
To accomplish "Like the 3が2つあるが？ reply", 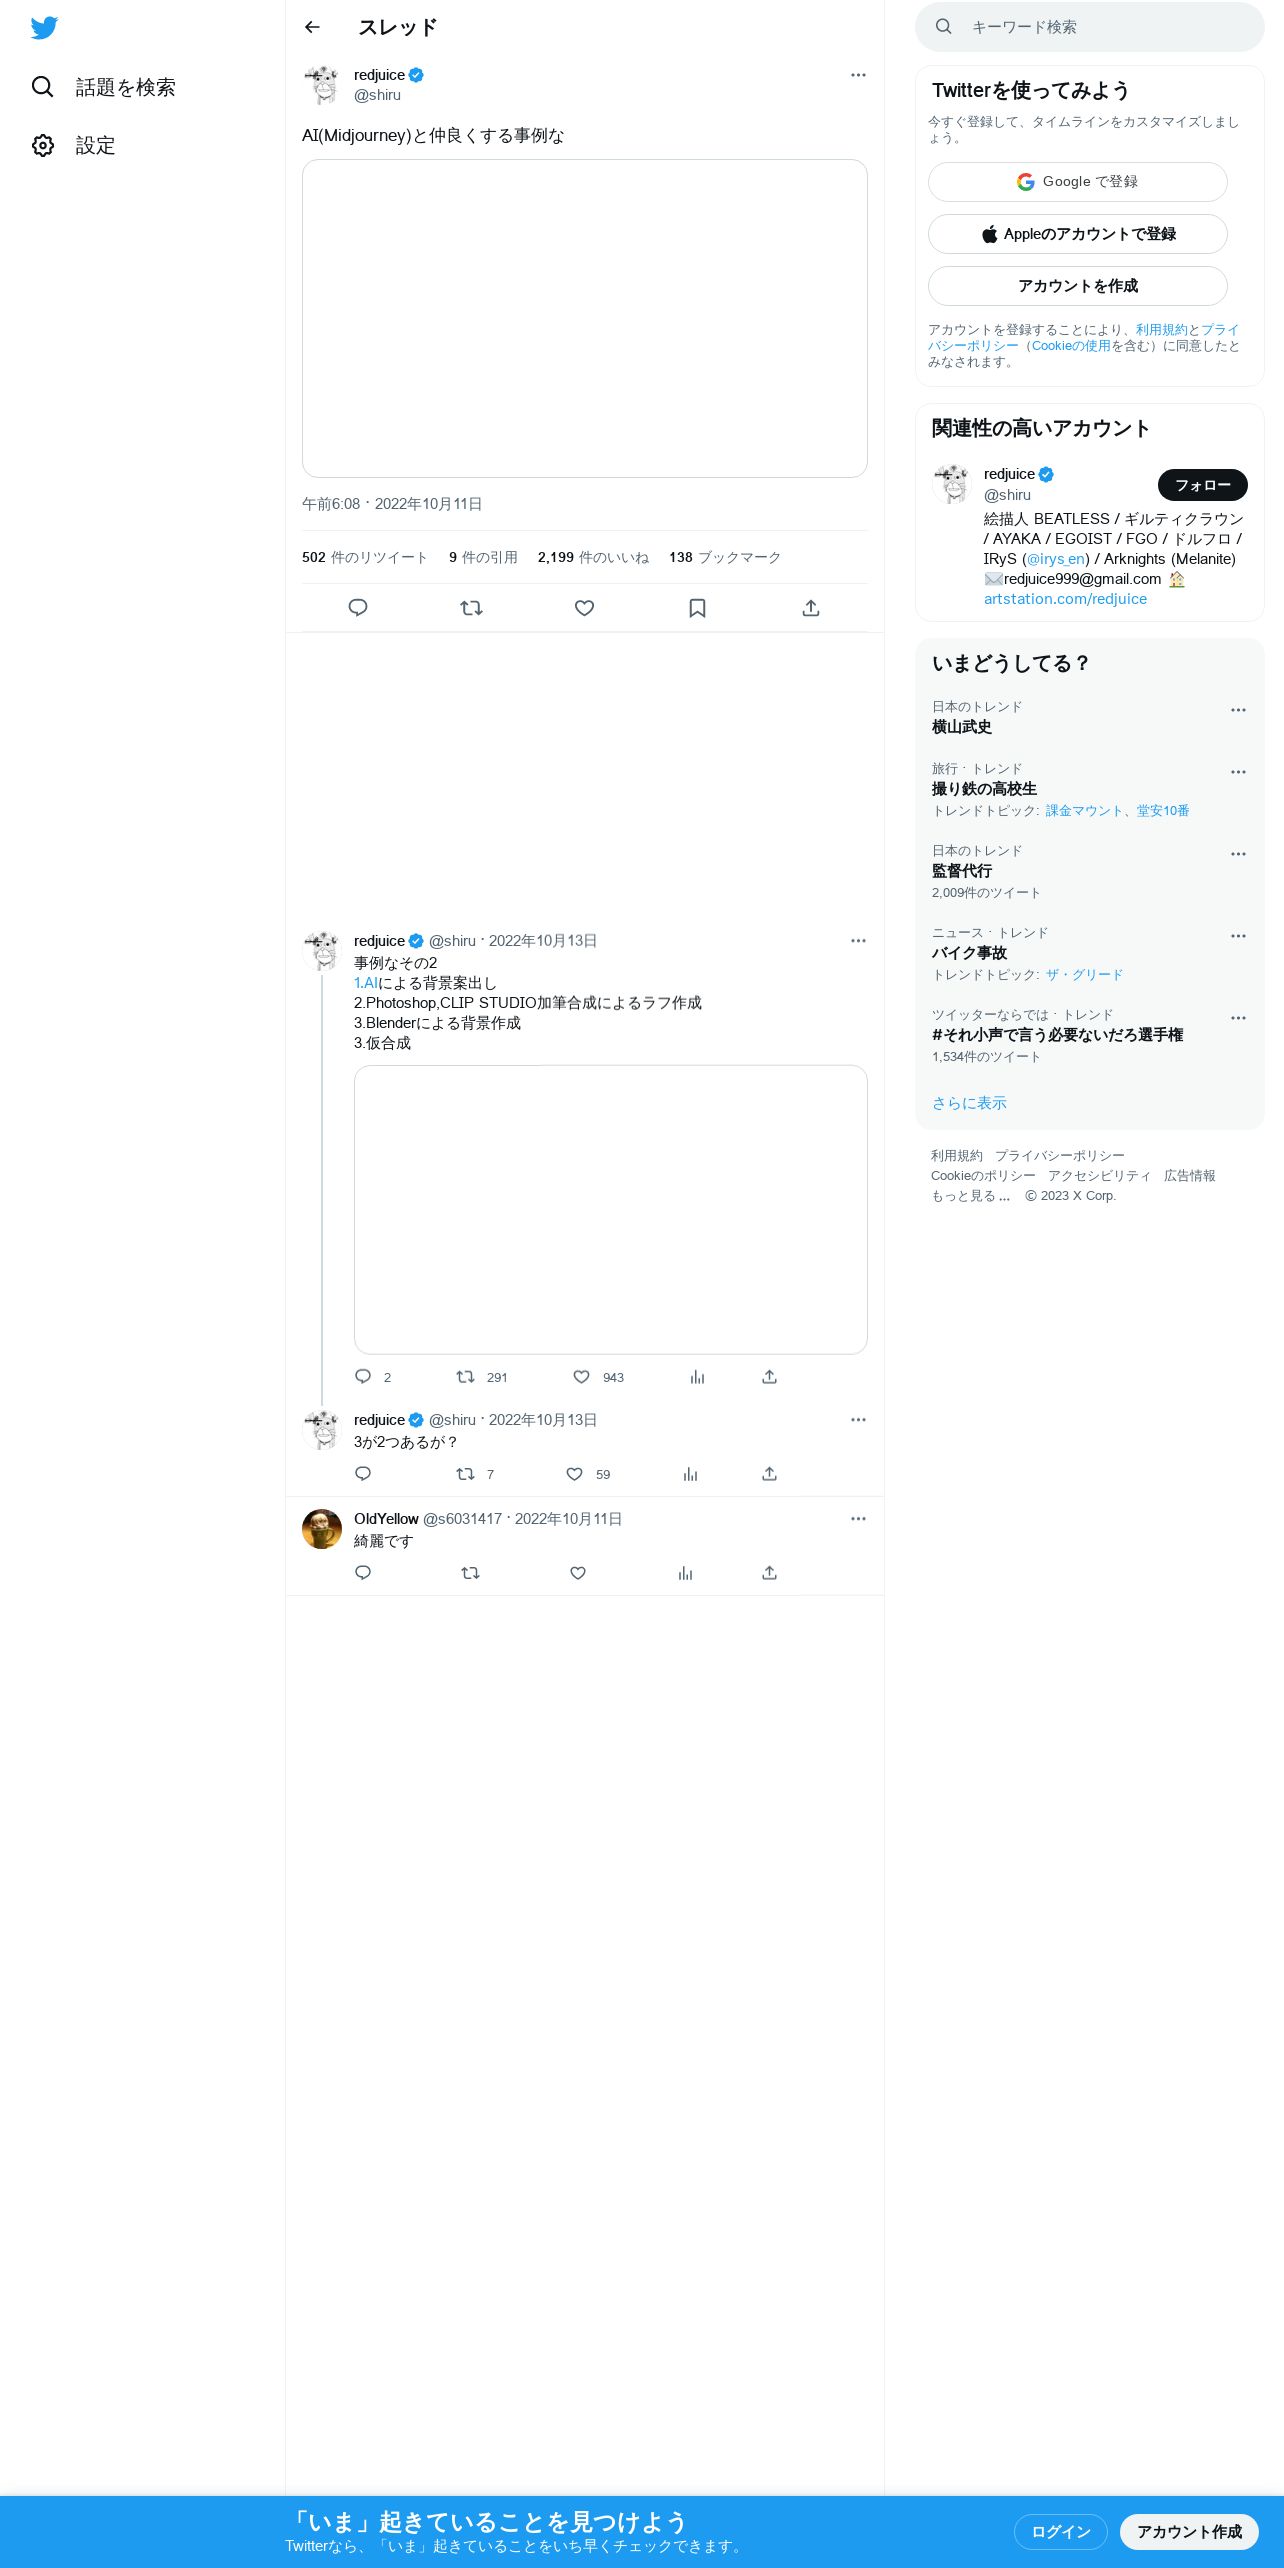I will click(x=574, y=1474).
